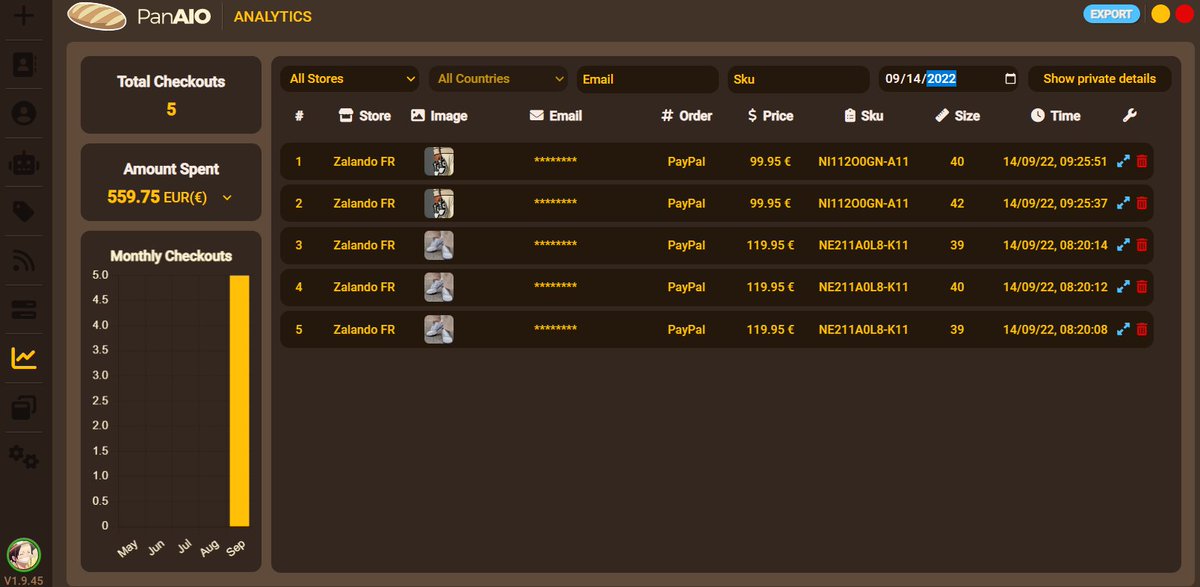Expand details for order row 5
The height and width of the screenshot is (587, 1200).
1123,329
